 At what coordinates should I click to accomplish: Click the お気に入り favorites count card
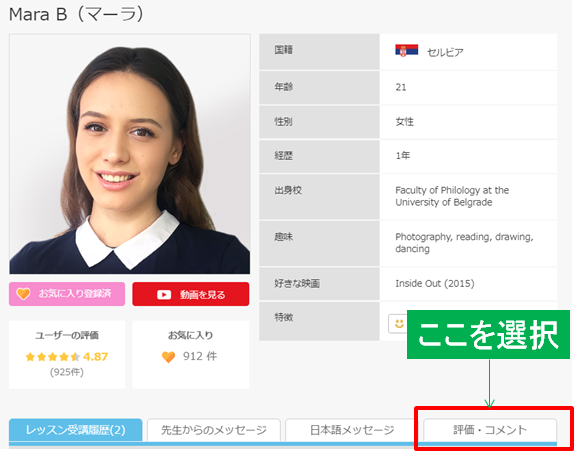pyautogui.click(x=191, y=355)
